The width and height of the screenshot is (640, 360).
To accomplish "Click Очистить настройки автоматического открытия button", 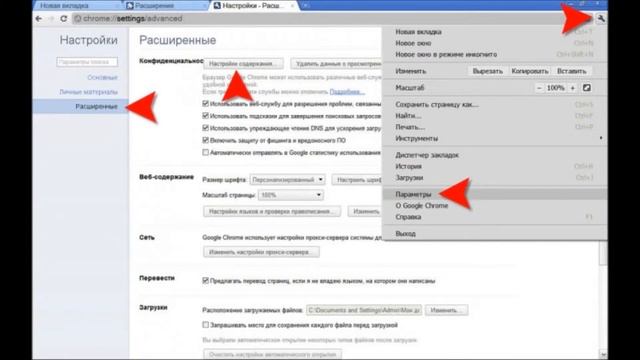I will (x=273, y=354).
